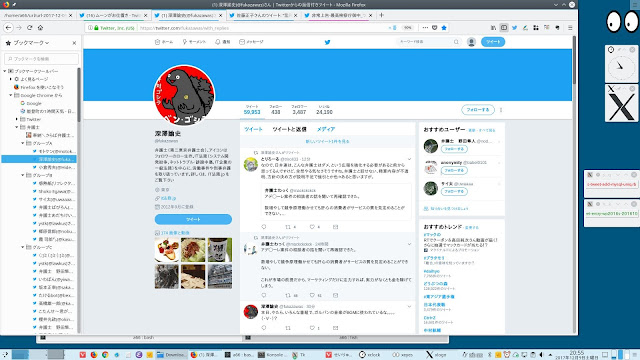Image resolution: width=640 pixels, height=360 pixels.
Task: Click the see new tweet notice bar
Action: pos(327,142)
